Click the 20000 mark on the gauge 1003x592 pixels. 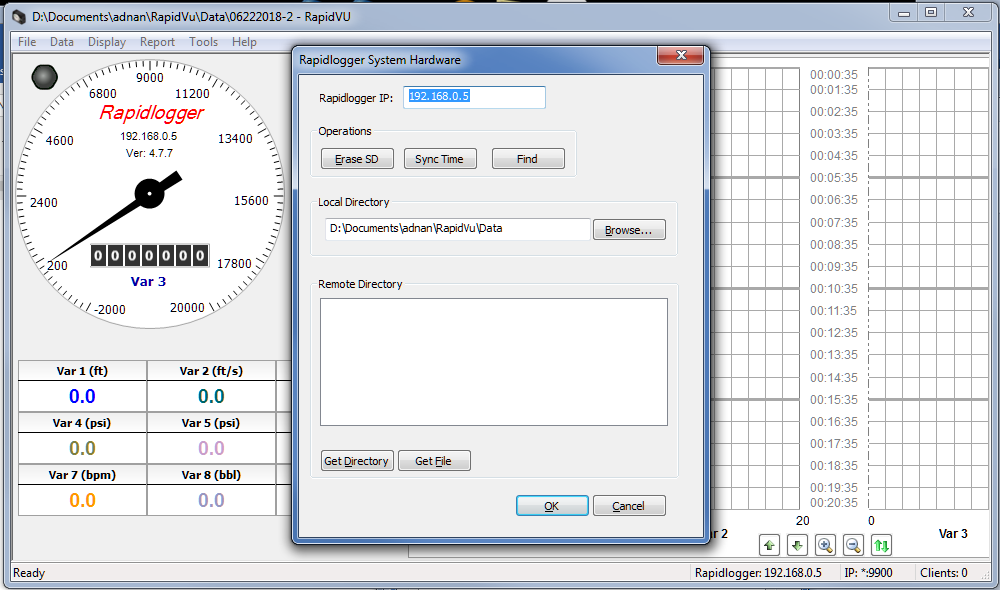click(x=187, y=308)
